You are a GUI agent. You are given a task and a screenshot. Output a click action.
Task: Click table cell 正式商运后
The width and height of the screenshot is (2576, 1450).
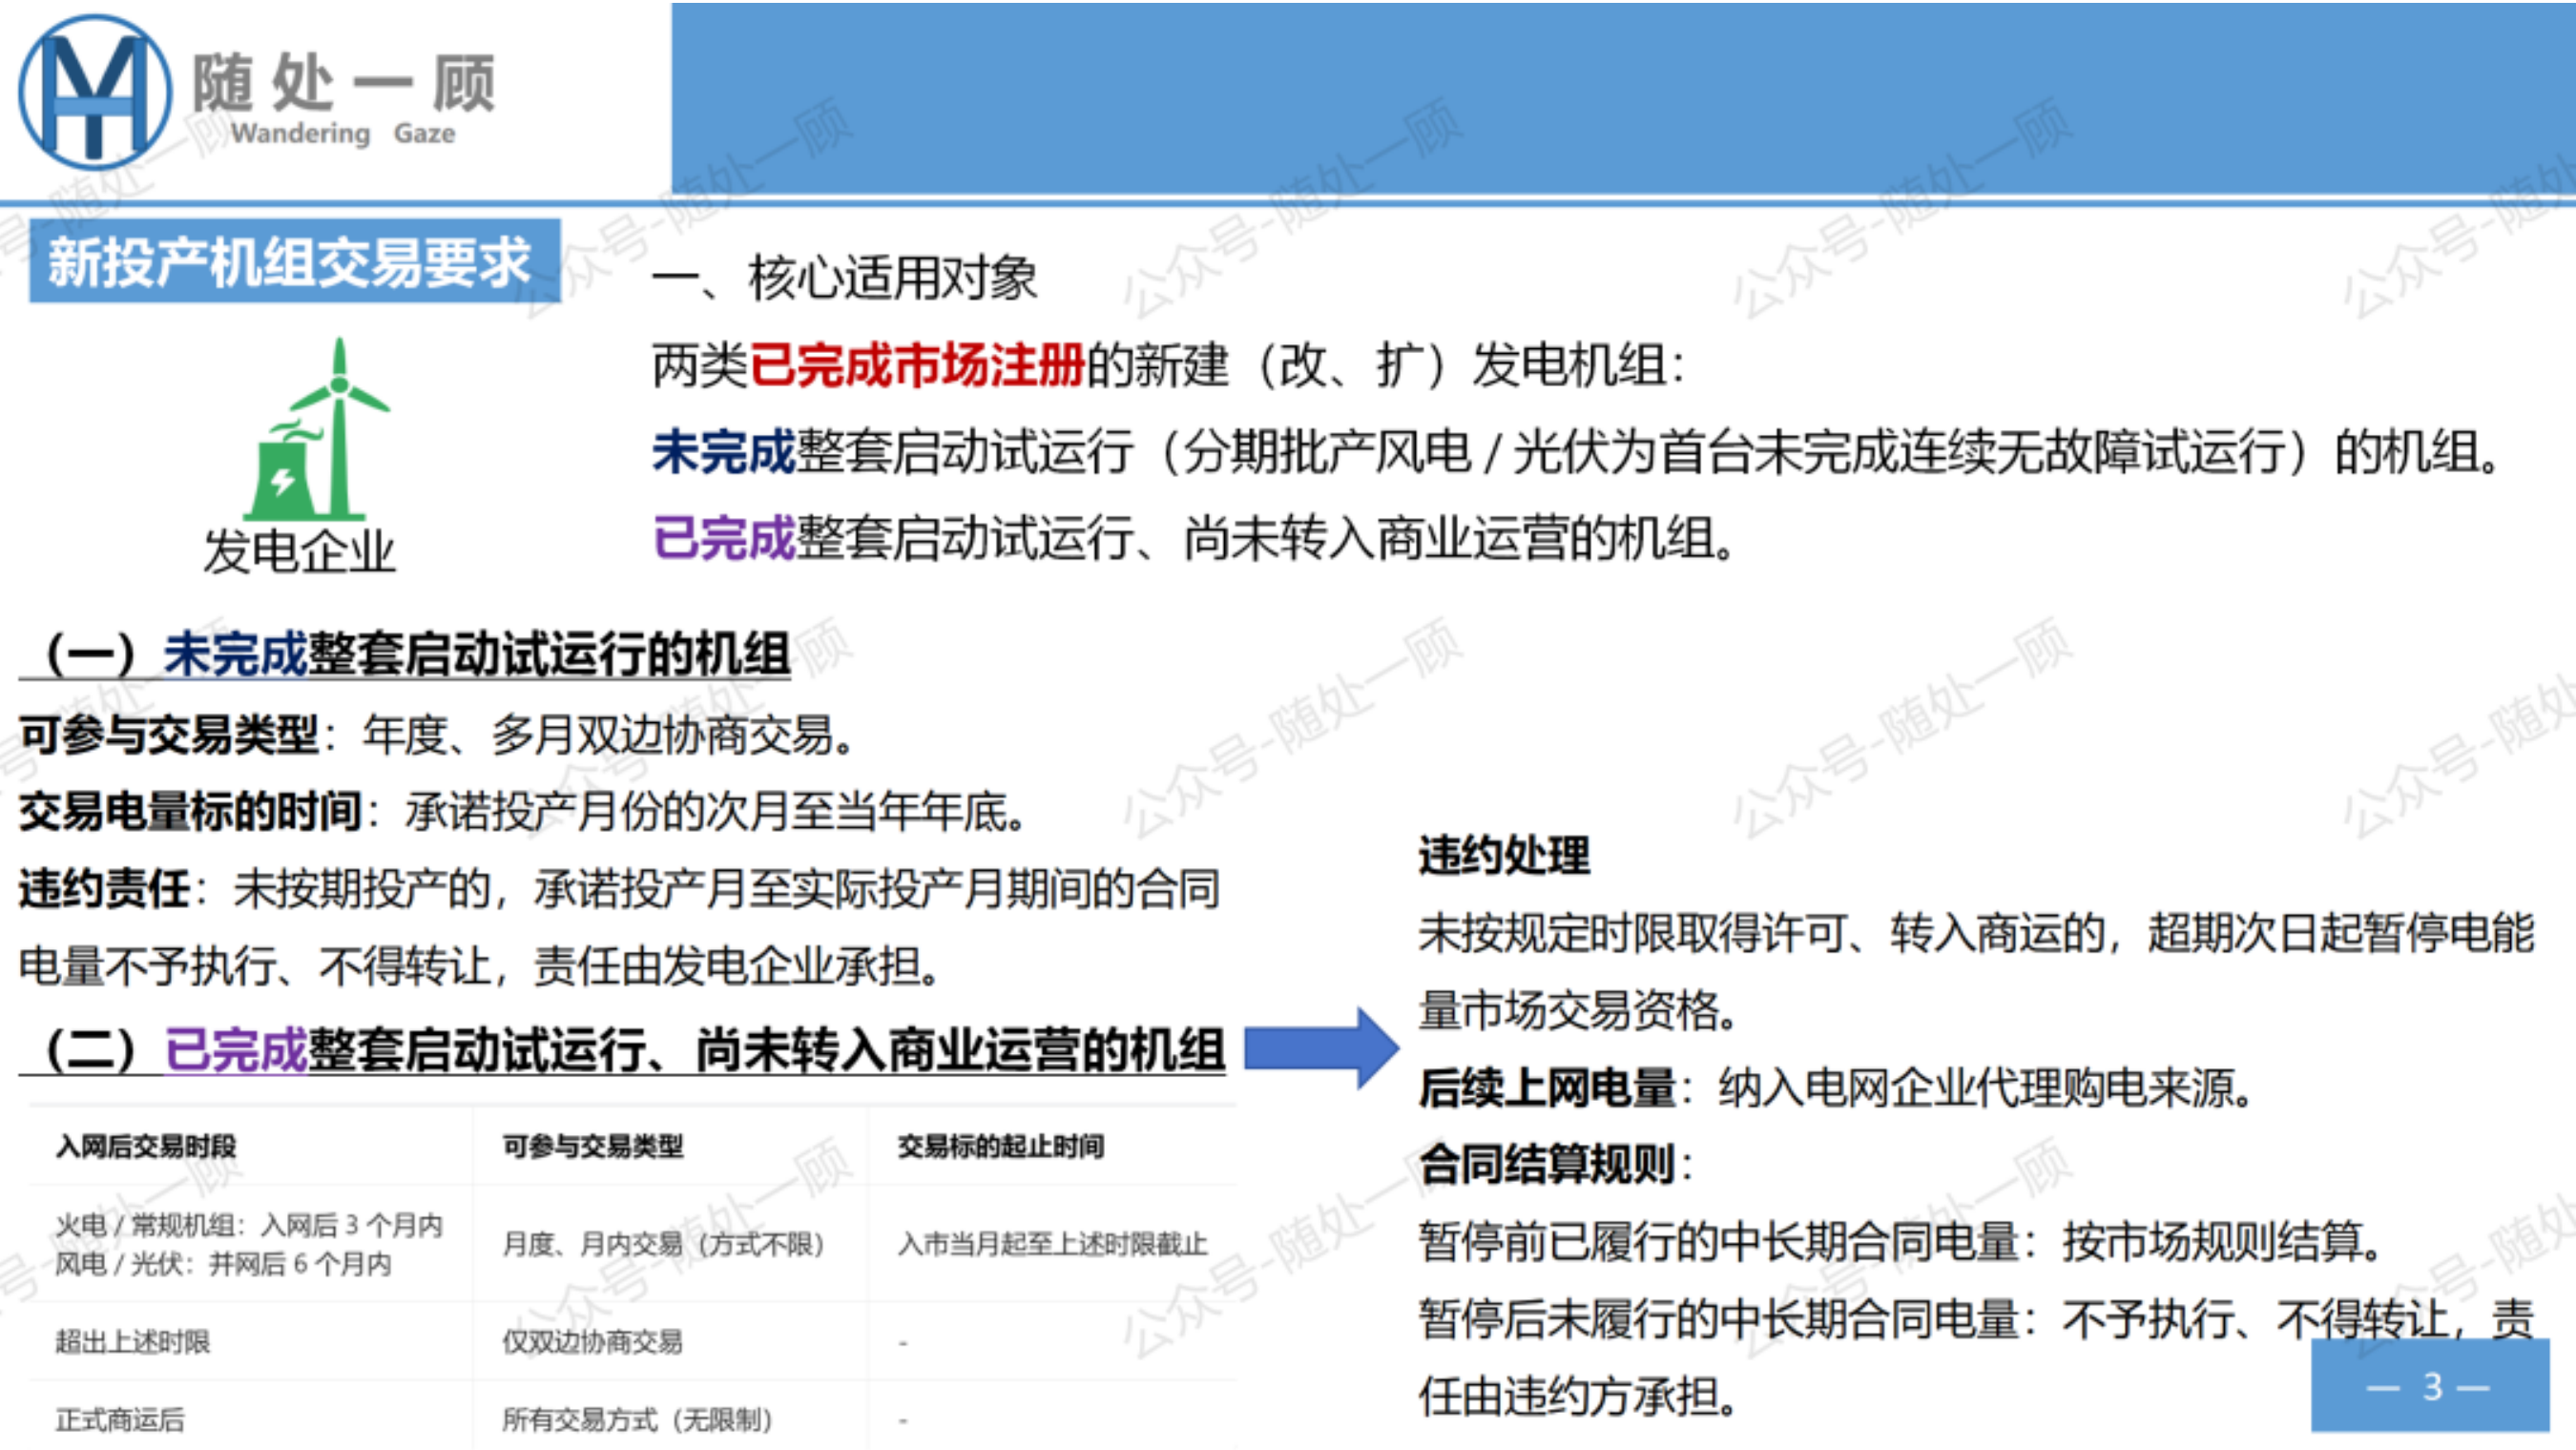pos(120,1419)
